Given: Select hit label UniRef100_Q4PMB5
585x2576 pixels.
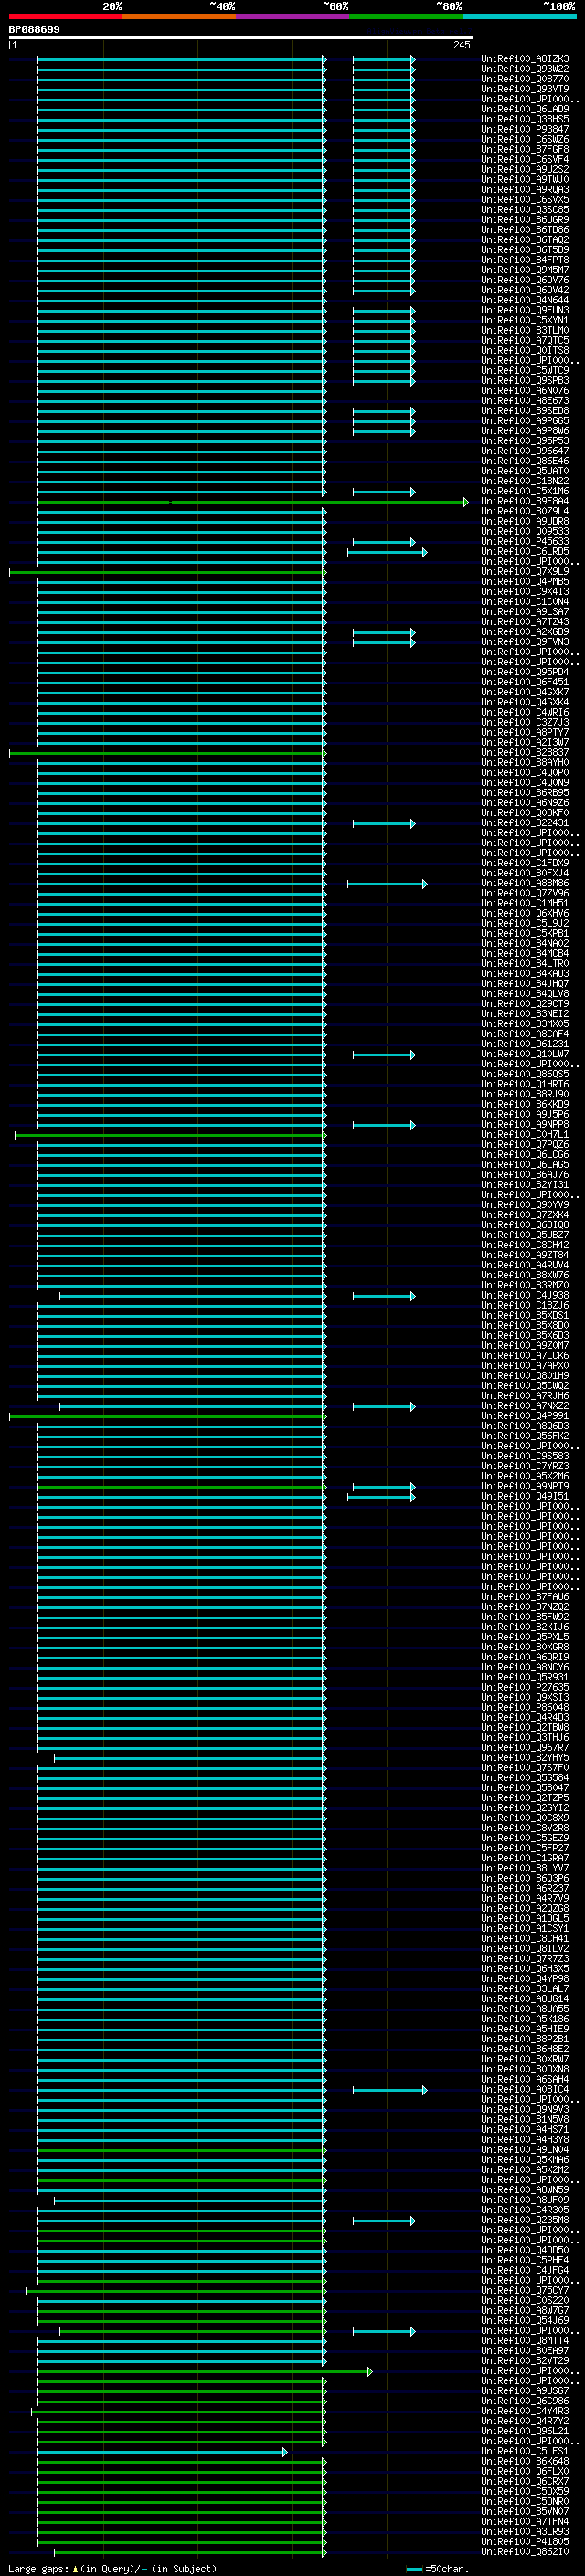Looking at the screenshot, I should pyautogui.click(x=525, y=581).
